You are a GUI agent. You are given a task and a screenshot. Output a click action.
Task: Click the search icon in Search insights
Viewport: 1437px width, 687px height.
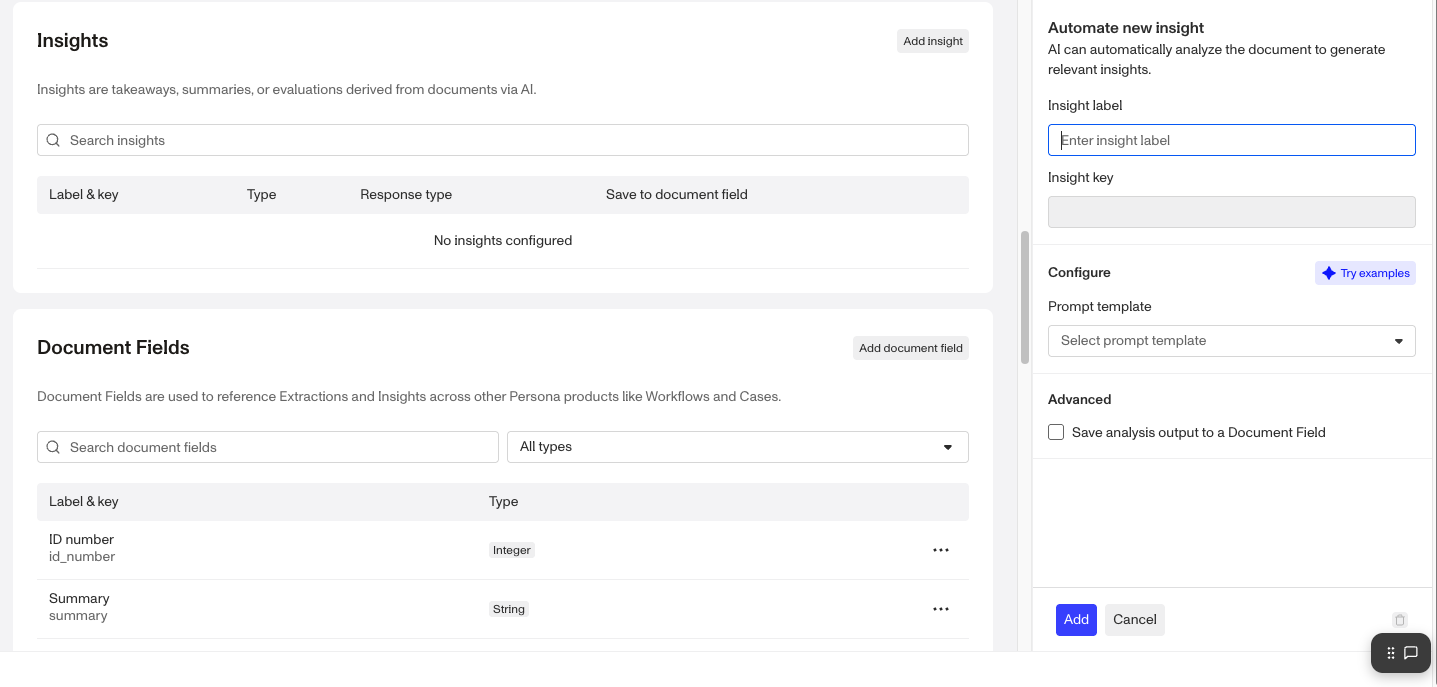click(54, 140)
